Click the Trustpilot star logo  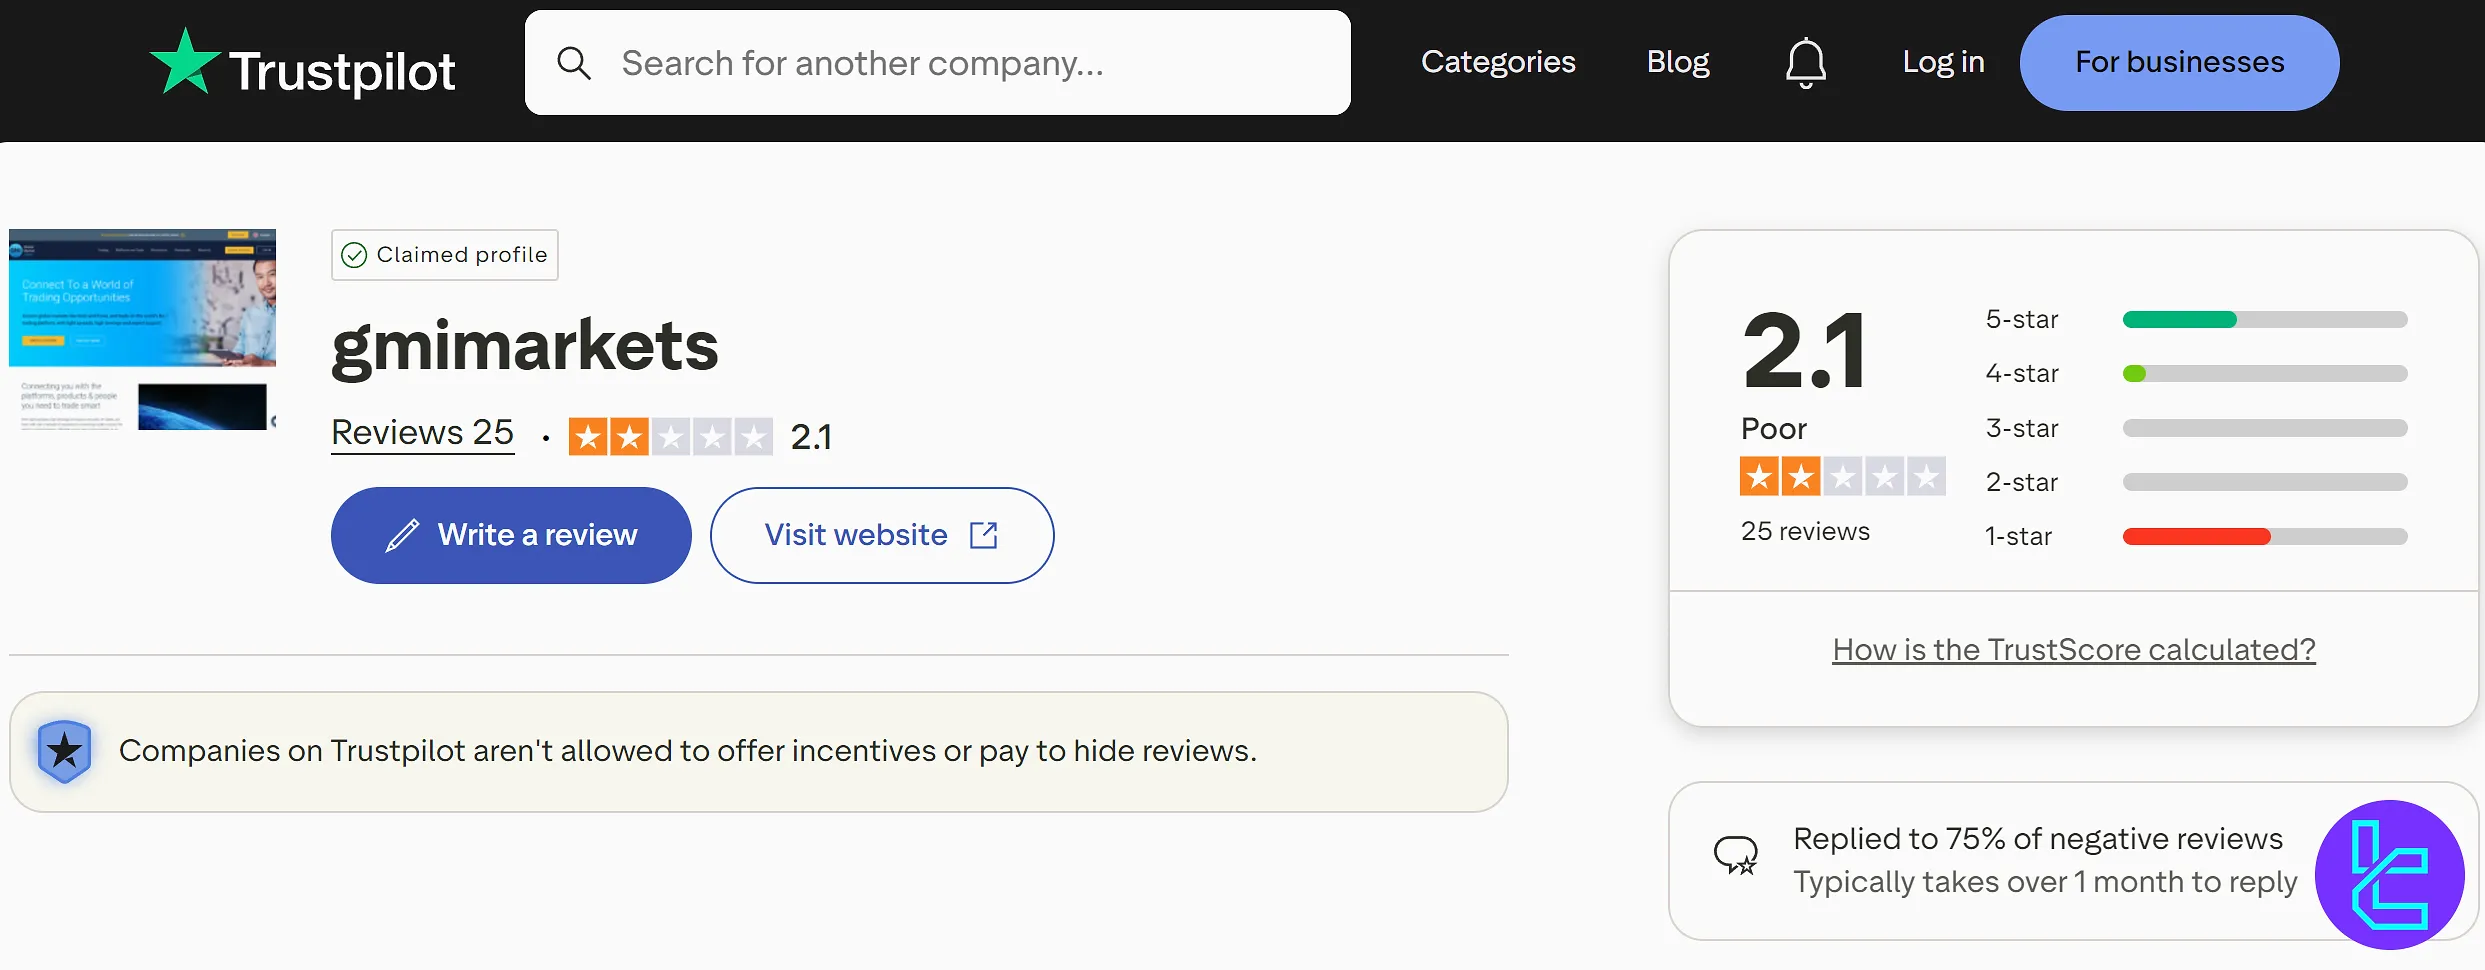[x=185, y=63]
